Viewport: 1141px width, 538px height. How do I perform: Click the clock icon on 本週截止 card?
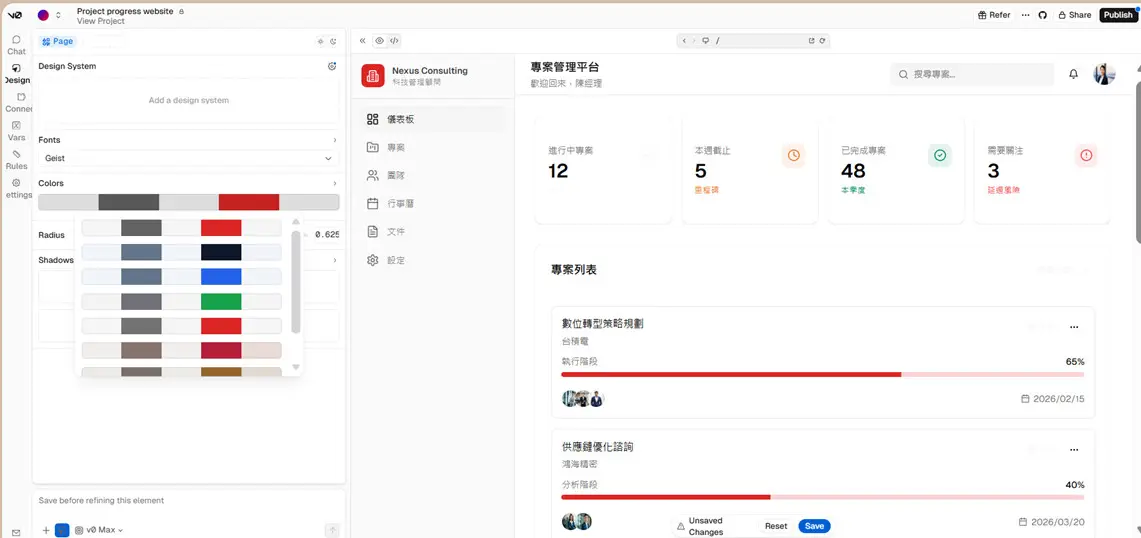pos(793,155)
